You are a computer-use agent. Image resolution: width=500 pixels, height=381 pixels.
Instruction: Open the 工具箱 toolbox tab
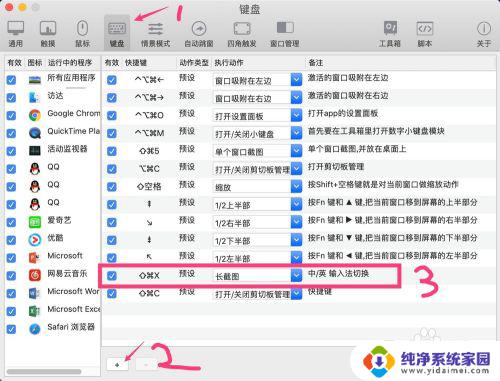(390, 34)
